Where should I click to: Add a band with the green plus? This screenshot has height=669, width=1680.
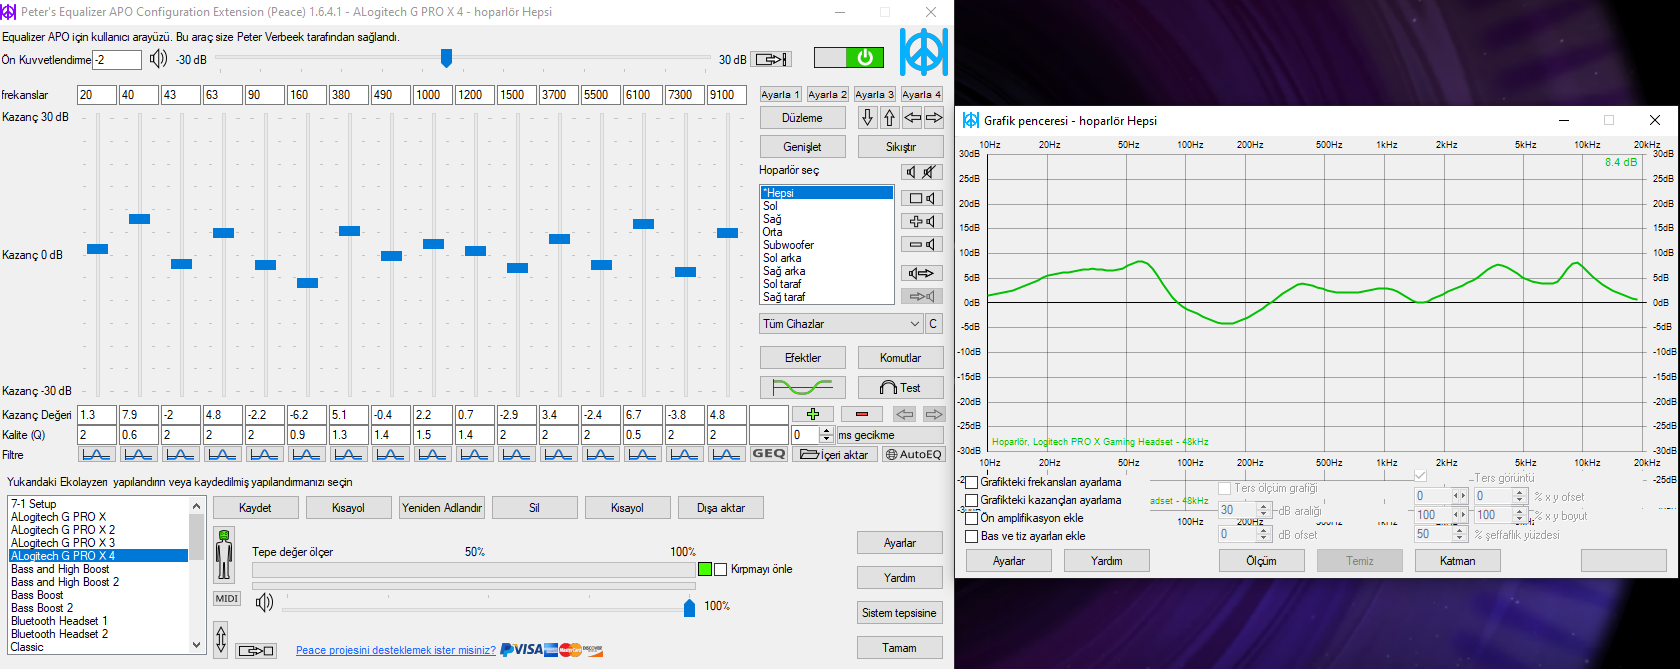[x=813, y=414]
